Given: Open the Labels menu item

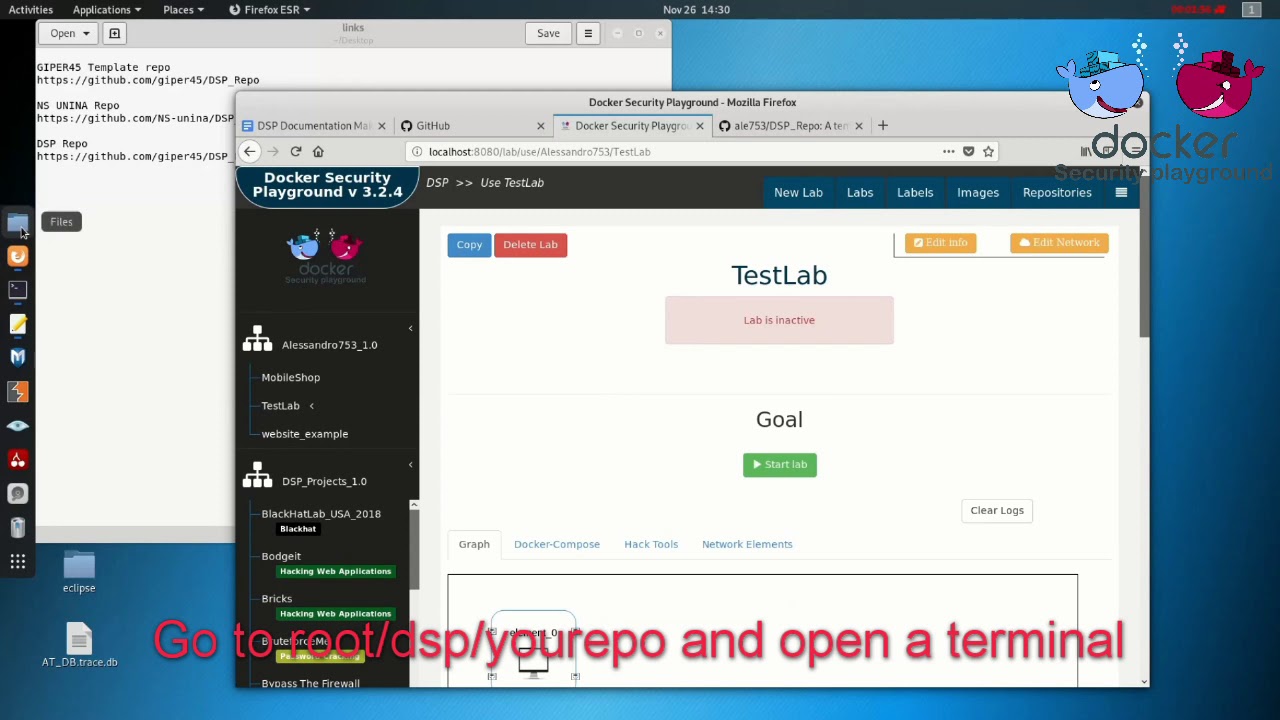Looking at the screenshot, I should point(915,192).
